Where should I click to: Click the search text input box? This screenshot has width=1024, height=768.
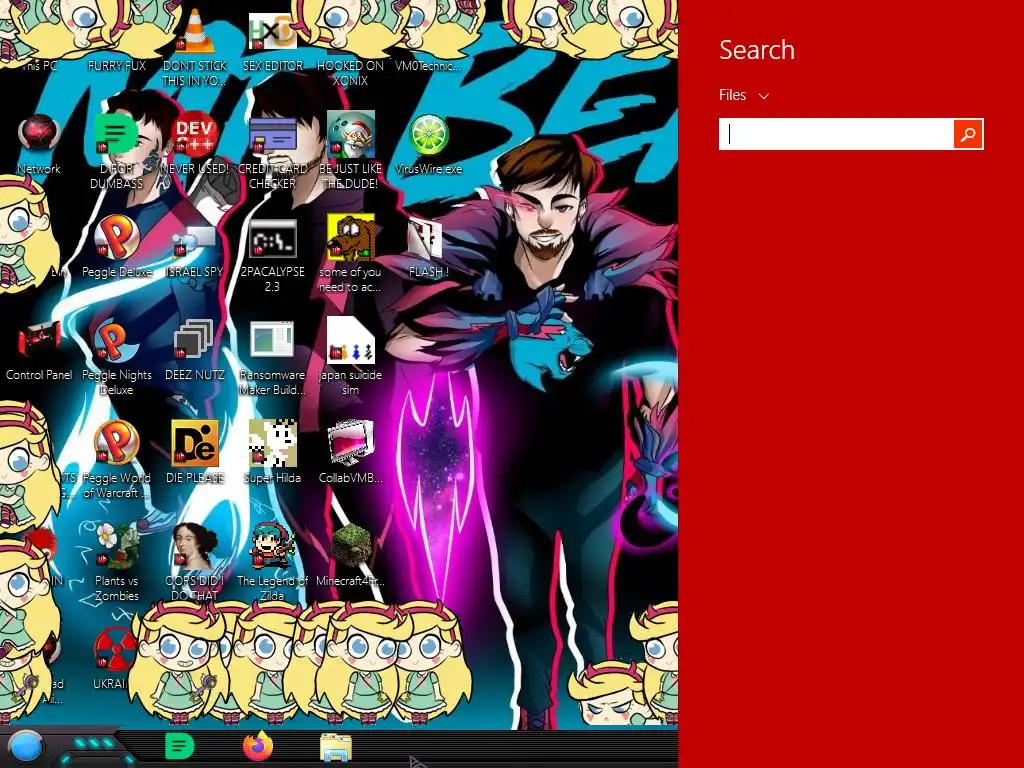point(836,134)
